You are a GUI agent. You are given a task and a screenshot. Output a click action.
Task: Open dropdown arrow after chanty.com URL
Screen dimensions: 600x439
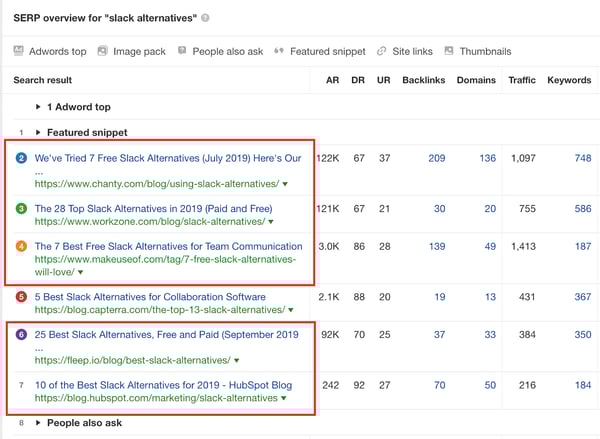tap(285, 184)
